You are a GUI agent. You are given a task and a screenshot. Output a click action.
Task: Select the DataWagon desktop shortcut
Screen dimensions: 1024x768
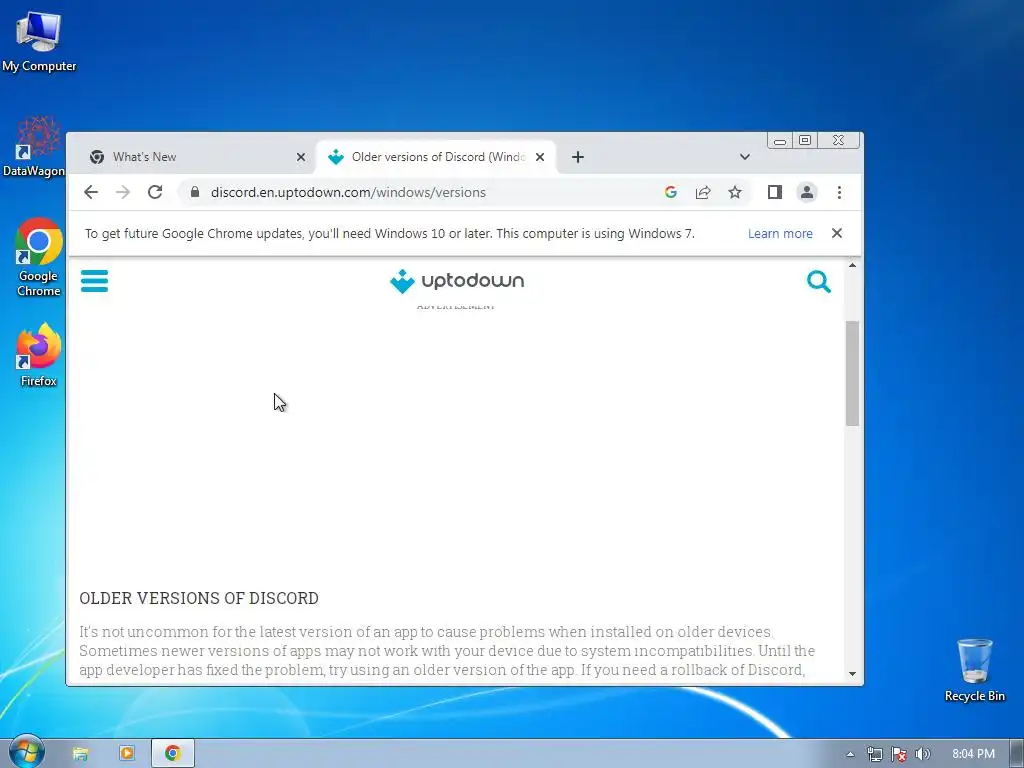[34, 147]
